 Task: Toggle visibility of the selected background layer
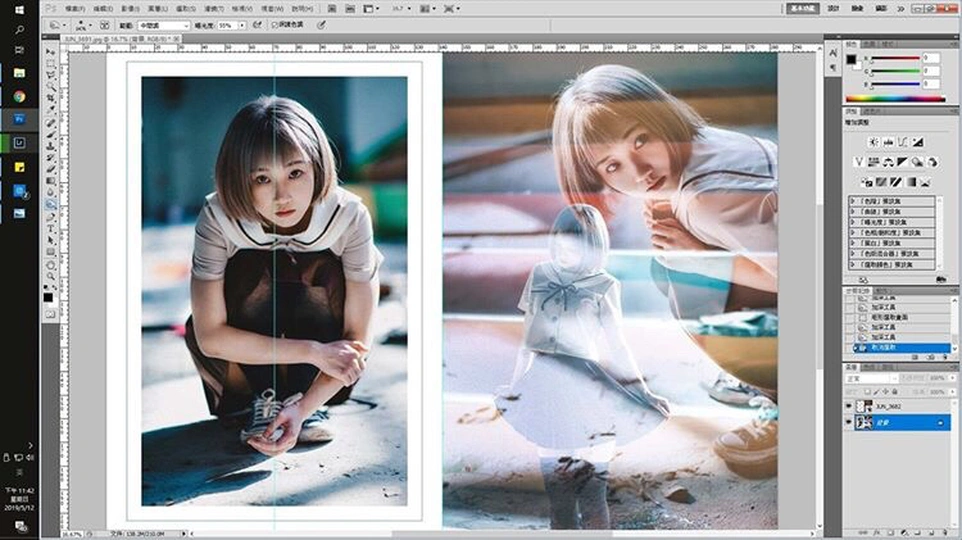849,423
